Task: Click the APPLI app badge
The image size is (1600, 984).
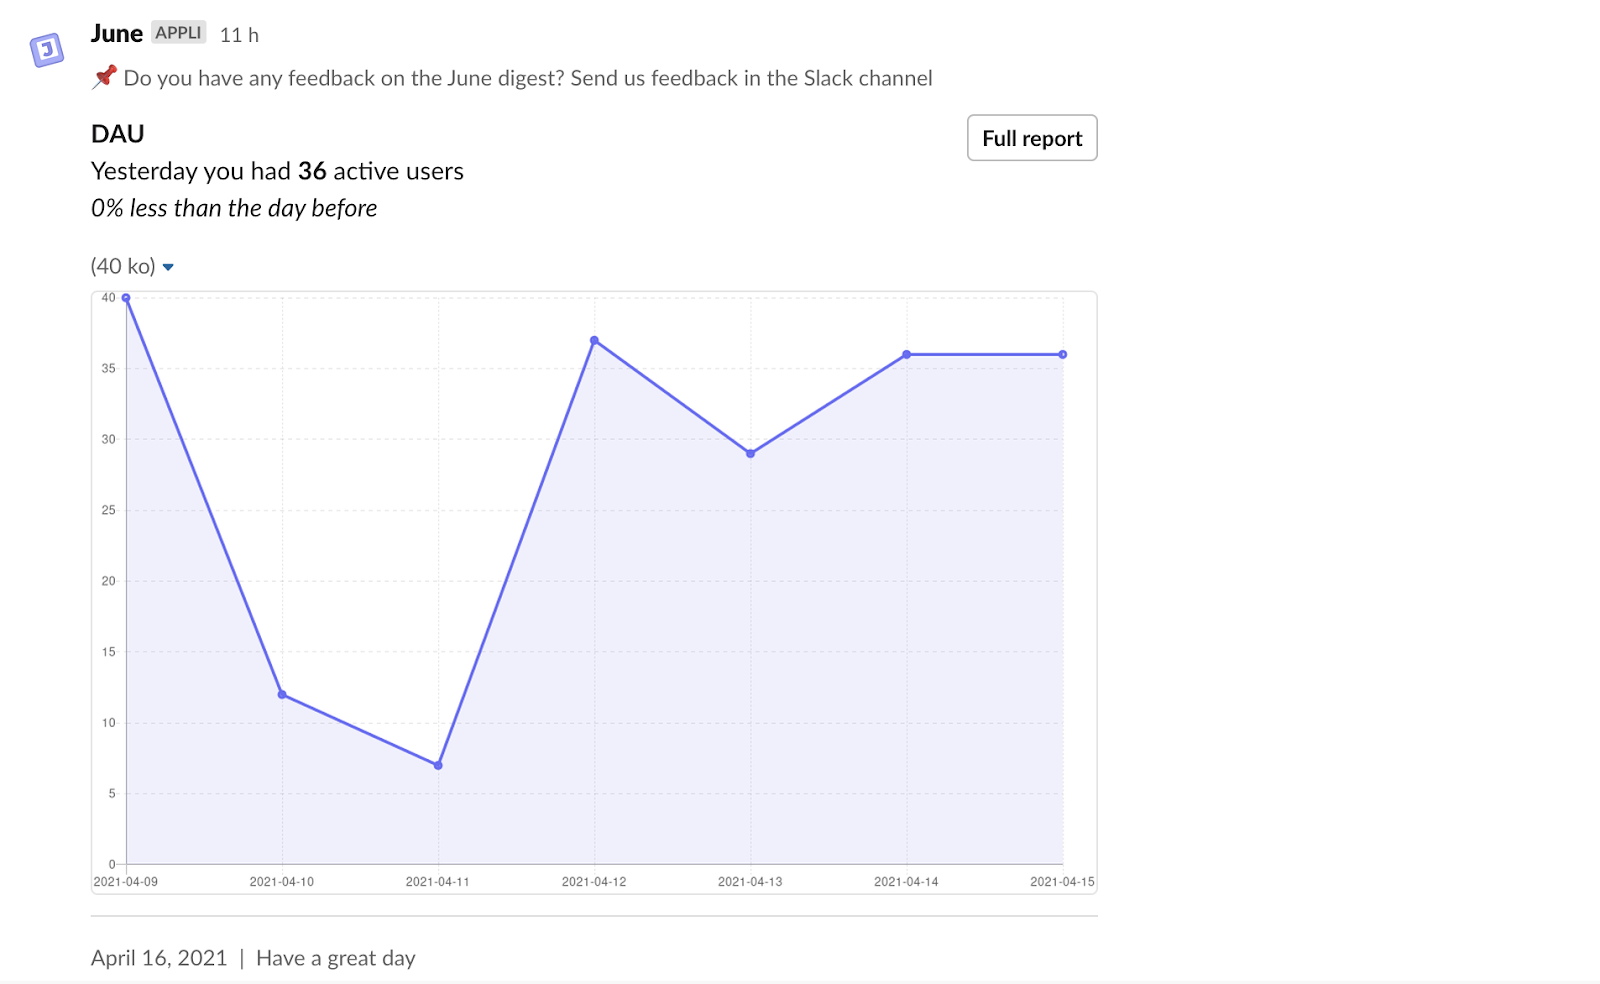Action: coord(178,33)
